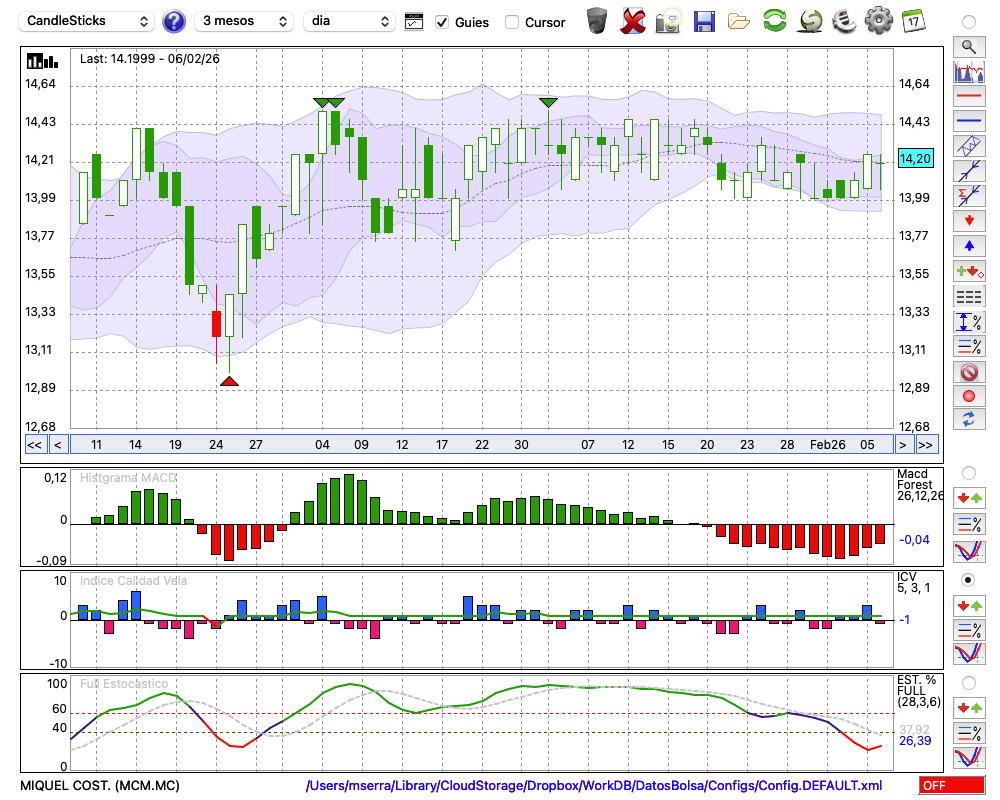This screenshot has height=800, width=1000.
Task: Click the ICV panel V-curve indicator button
Action: point(969,654)
